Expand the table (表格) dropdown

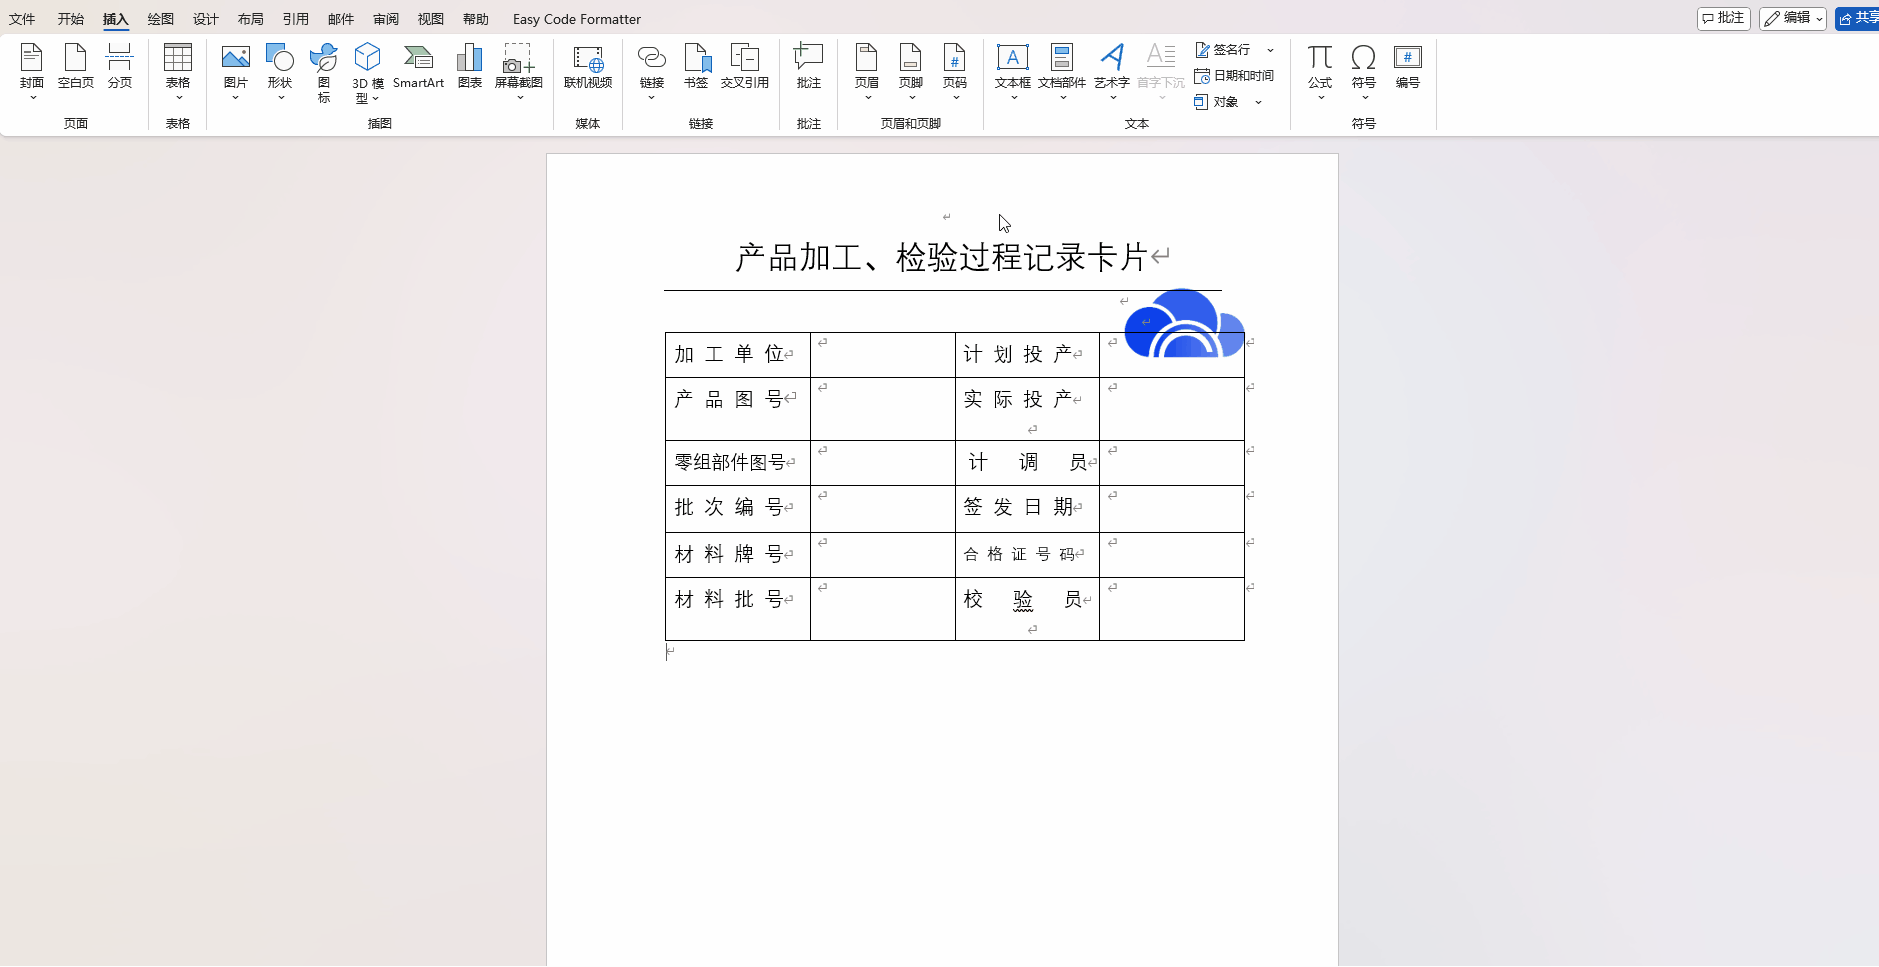tap(178, 97)
